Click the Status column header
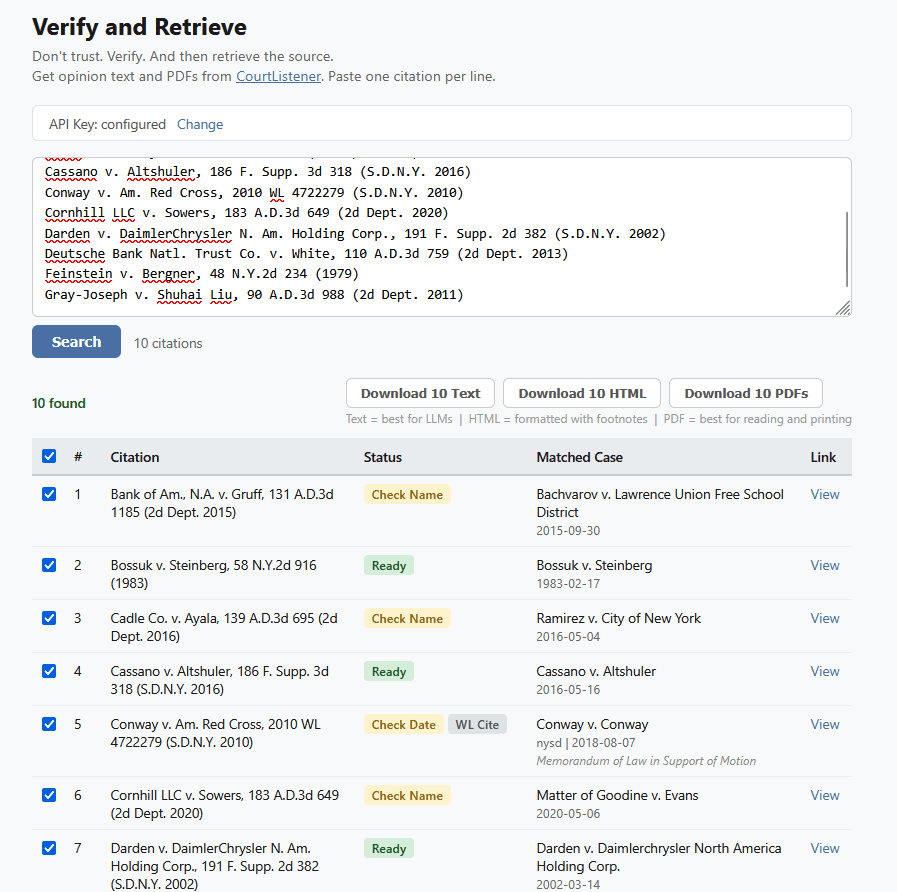This screenshot has height=892, width=897. (383, 457)
